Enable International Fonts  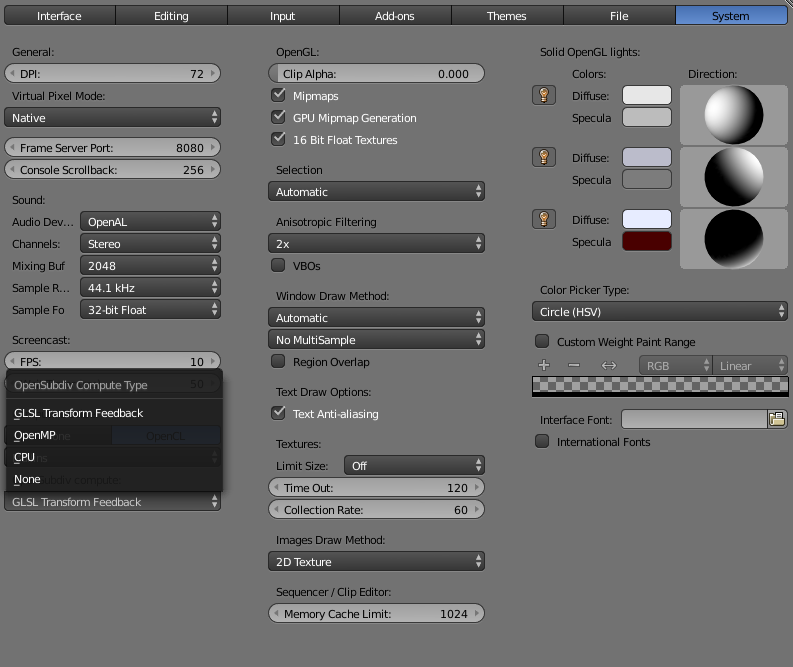point(542,441)
